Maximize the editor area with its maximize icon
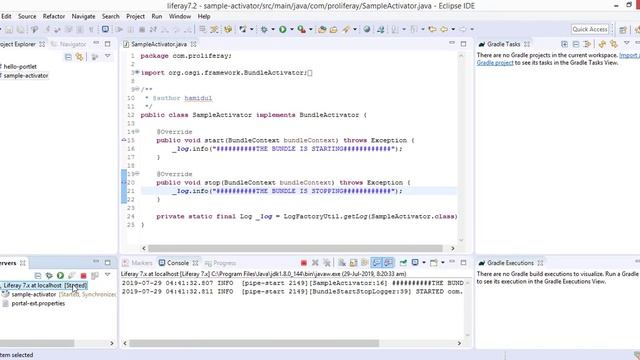The image size is (640, 360). pos(463,44)
